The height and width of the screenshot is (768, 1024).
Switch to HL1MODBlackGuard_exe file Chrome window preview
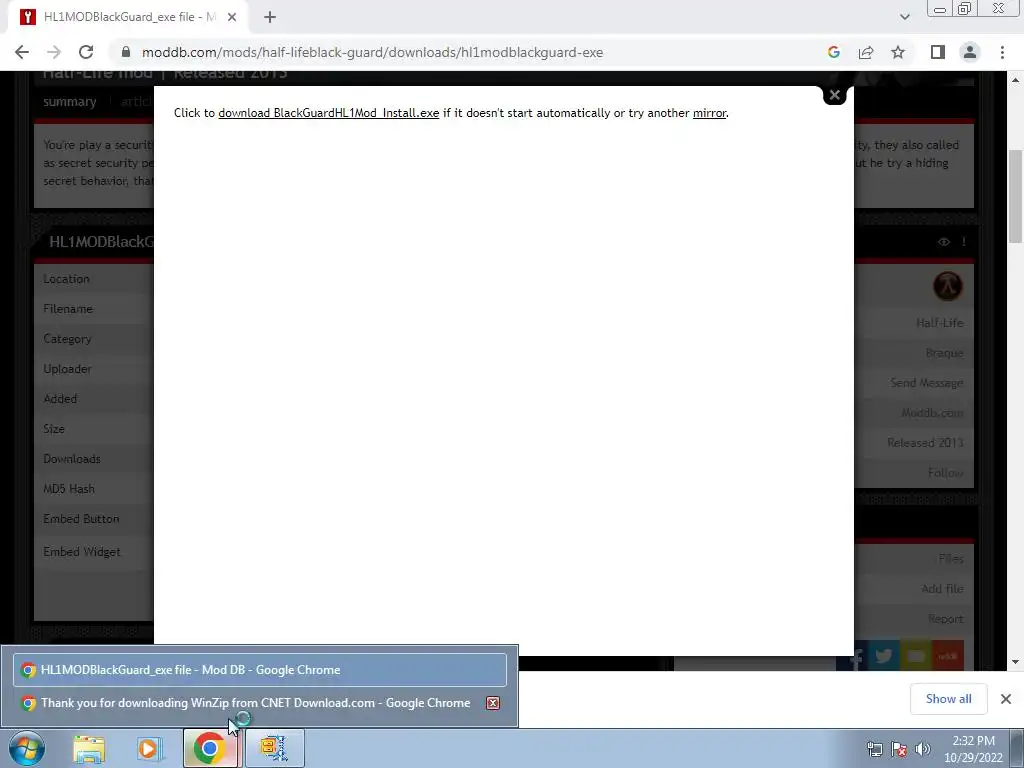tap(260, 670)
